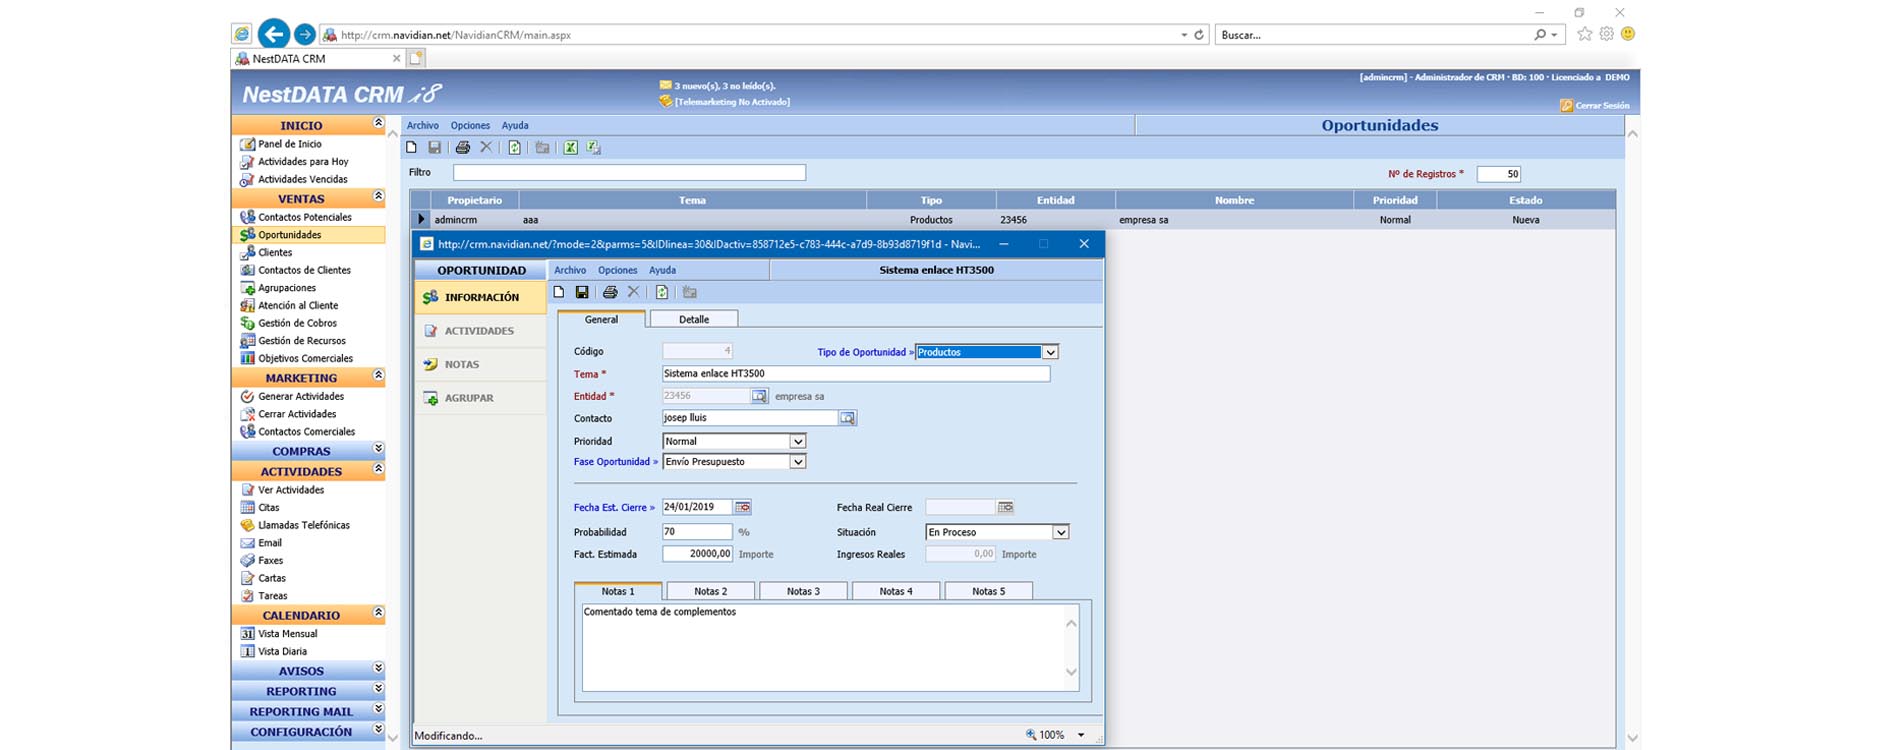Click the Filtro input field
This screenshot has width=1900, height=750.
pos(629,173)
